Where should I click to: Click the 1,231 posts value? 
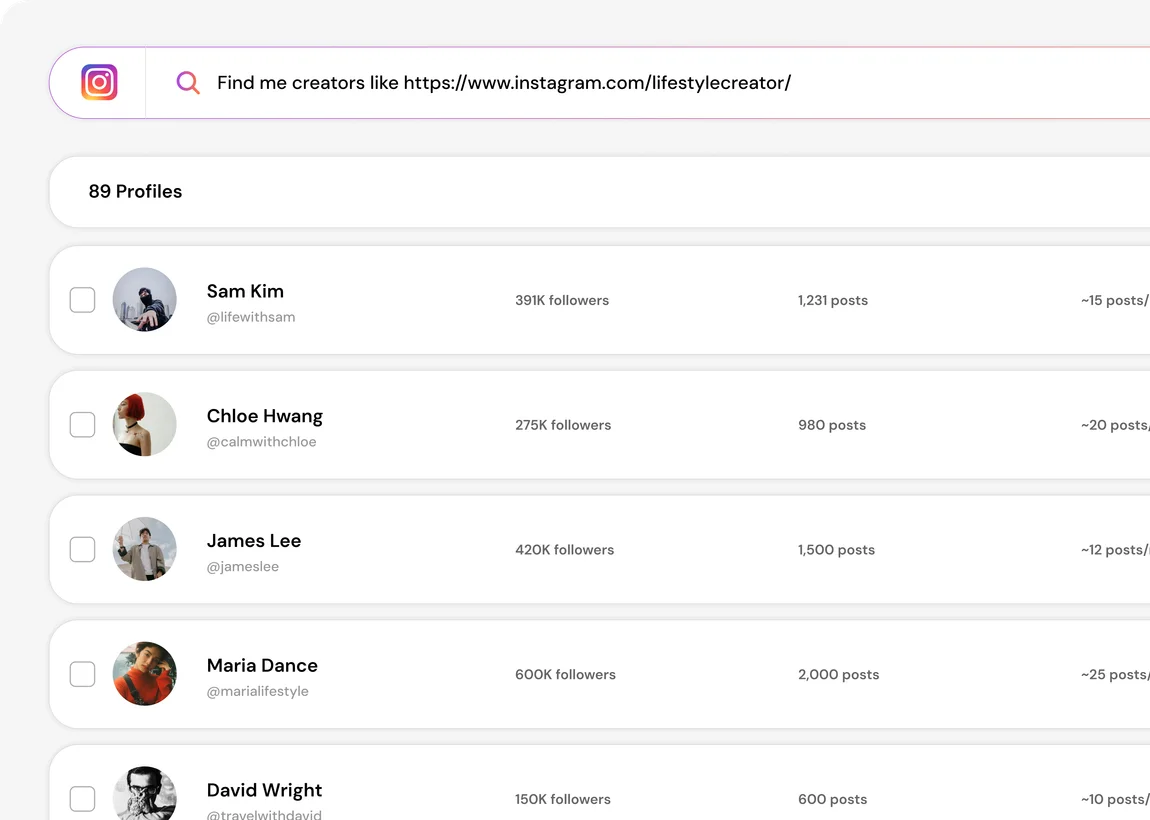click(x=832, y=300)
